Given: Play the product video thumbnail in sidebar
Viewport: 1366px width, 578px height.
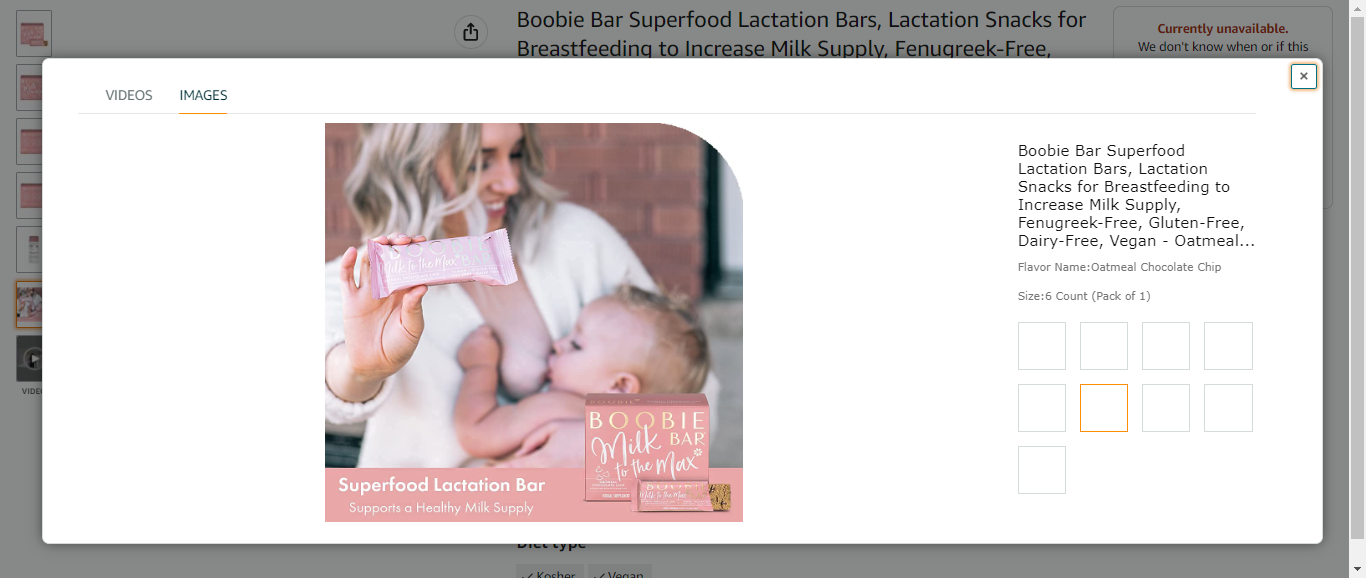Looking at the screenshot, I should coord(33,359).
